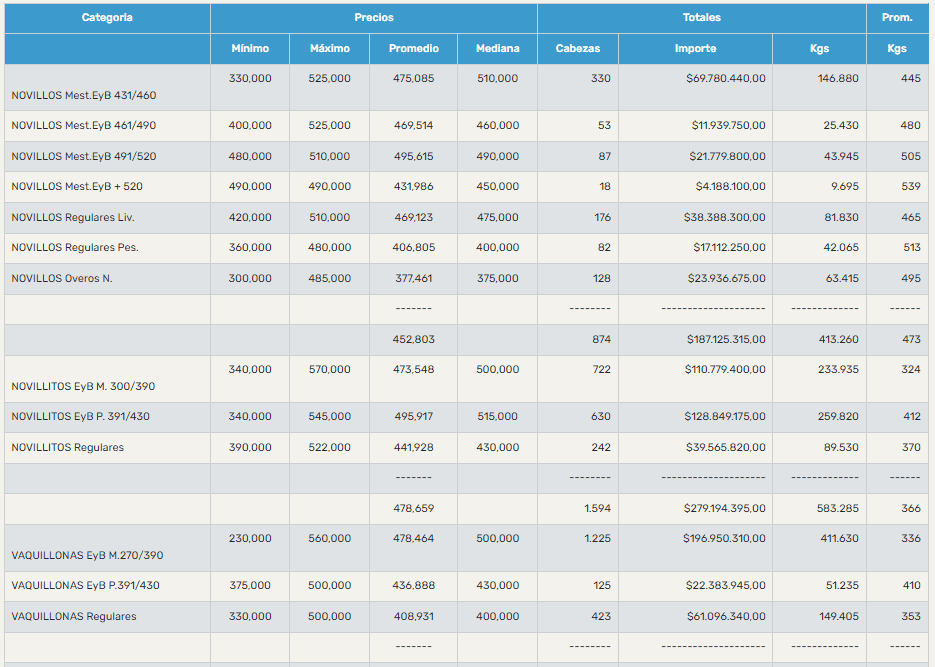Click the Totales group header
Viewport: 935px width, 667px height.
tap(701, 18)
